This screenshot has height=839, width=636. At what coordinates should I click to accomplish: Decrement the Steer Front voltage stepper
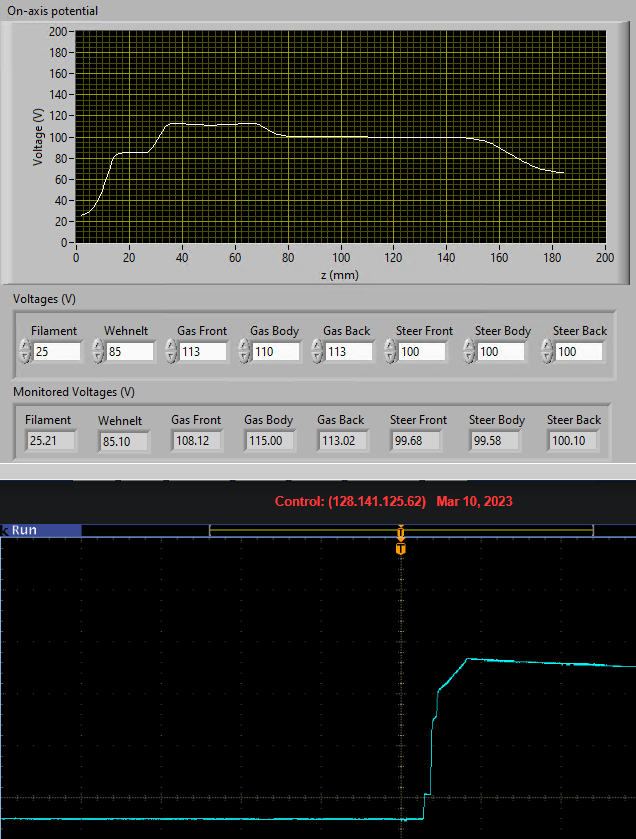(x=390, y=358)
